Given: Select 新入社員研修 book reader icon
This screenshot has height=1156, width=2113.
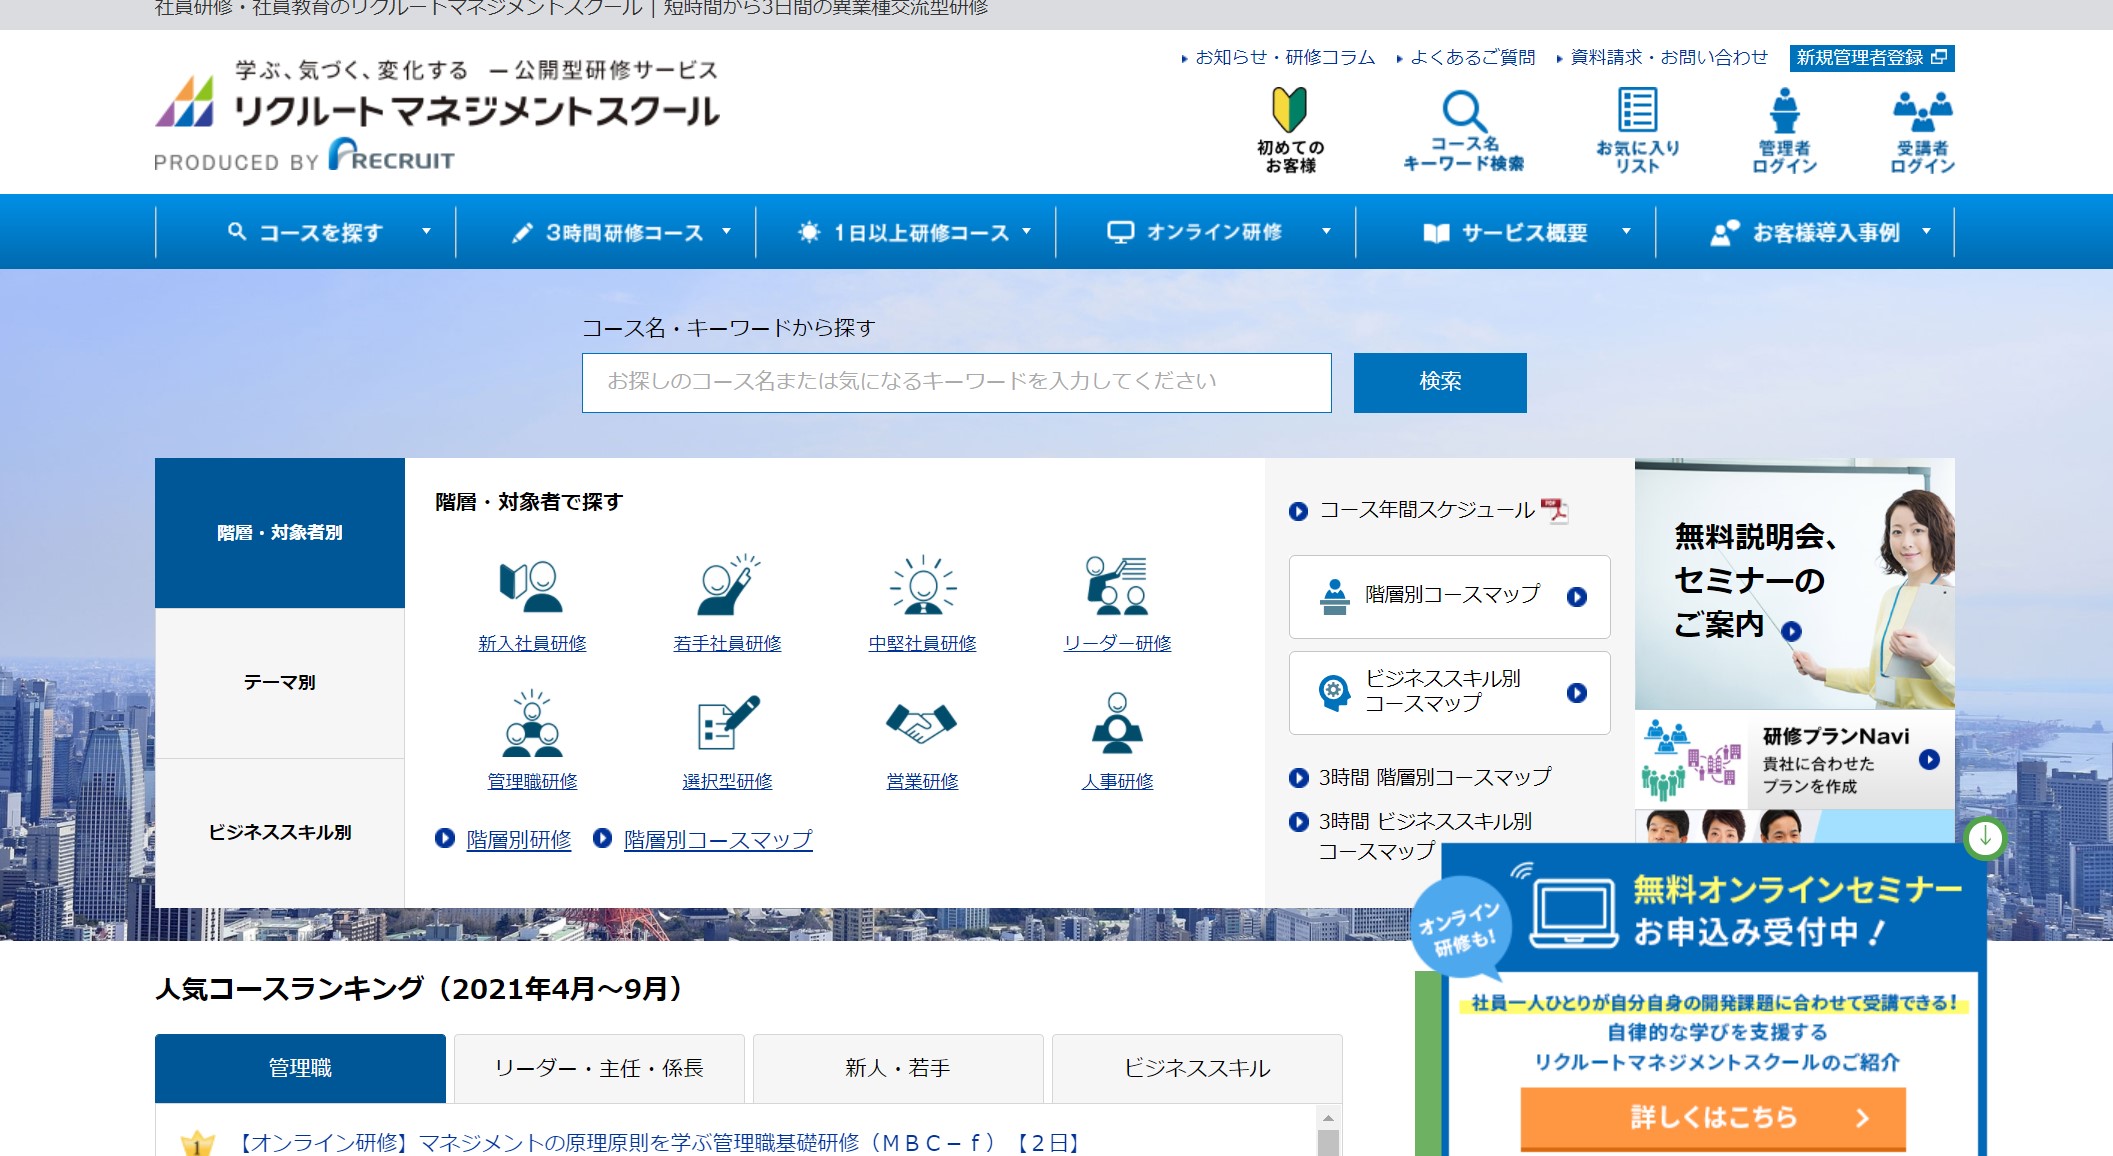Looking at the screenshot, I should (531, 586).
